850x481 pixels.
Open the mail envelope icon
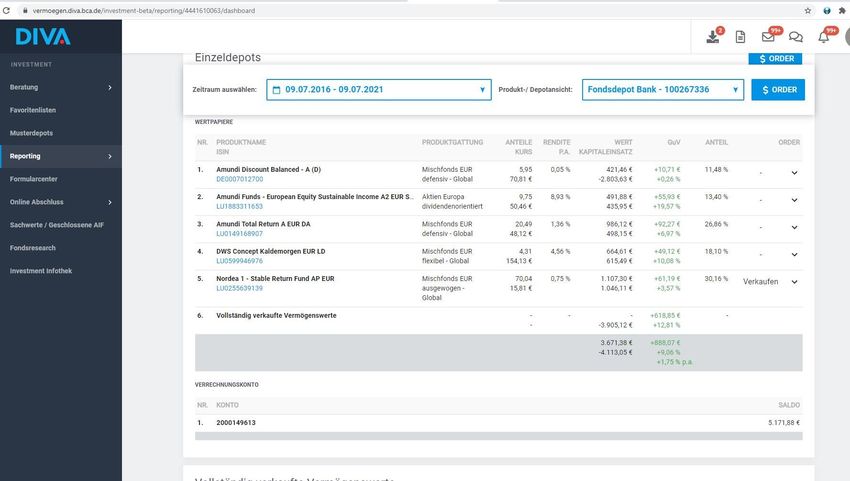tap(768, 37)
